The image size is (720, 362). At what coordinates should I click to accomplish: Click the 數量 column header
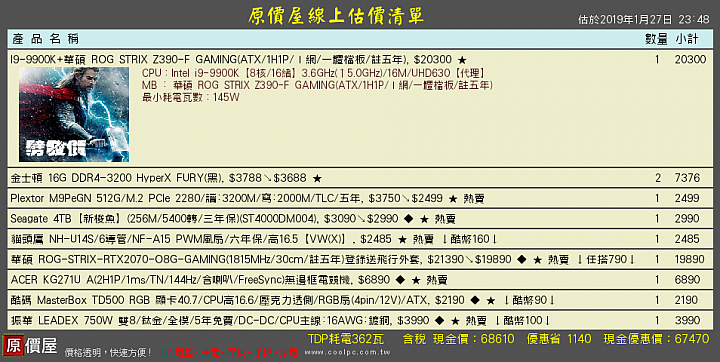656,39
